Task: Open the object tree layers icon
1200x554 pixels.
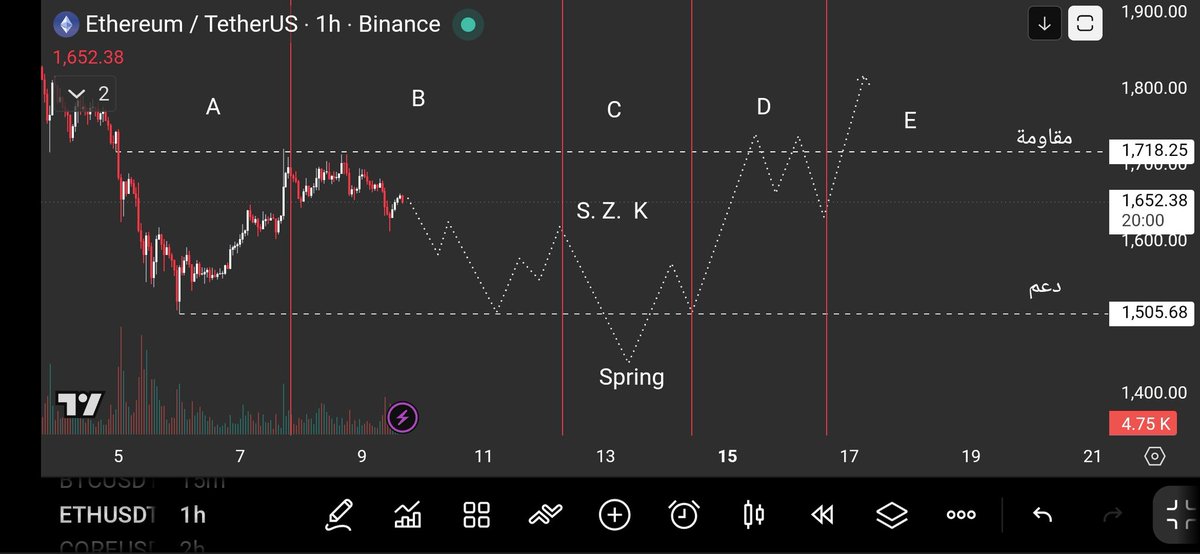Action: point(891,515)
